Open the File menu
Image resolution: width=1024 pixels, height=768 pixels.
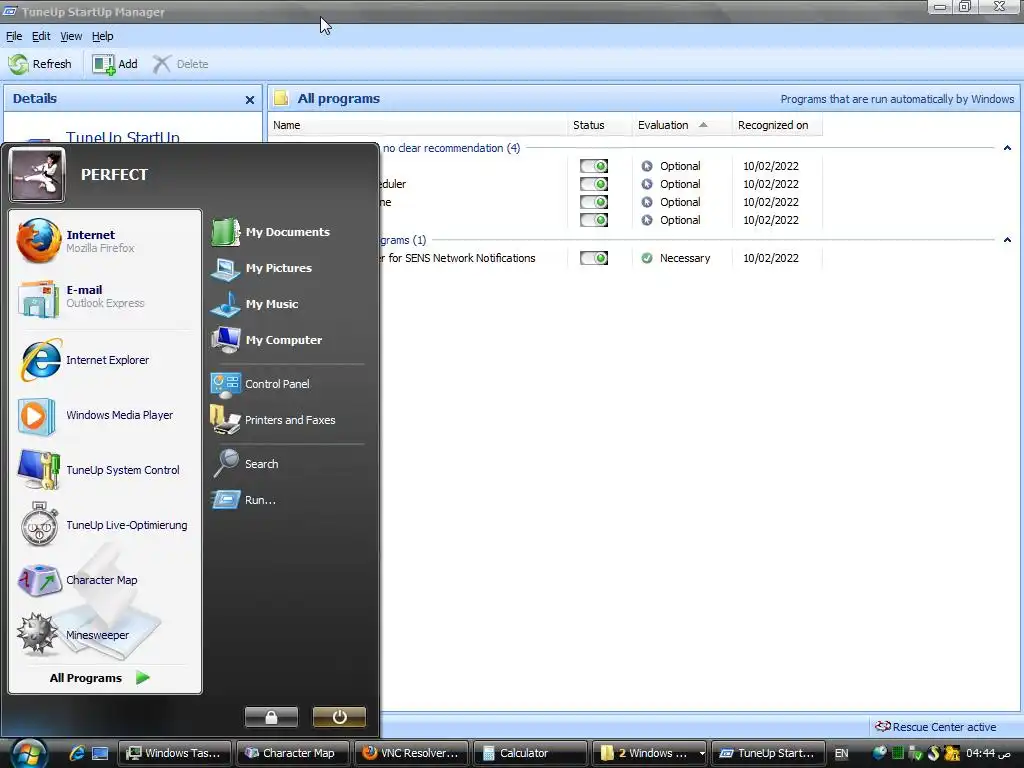[14, 37]
